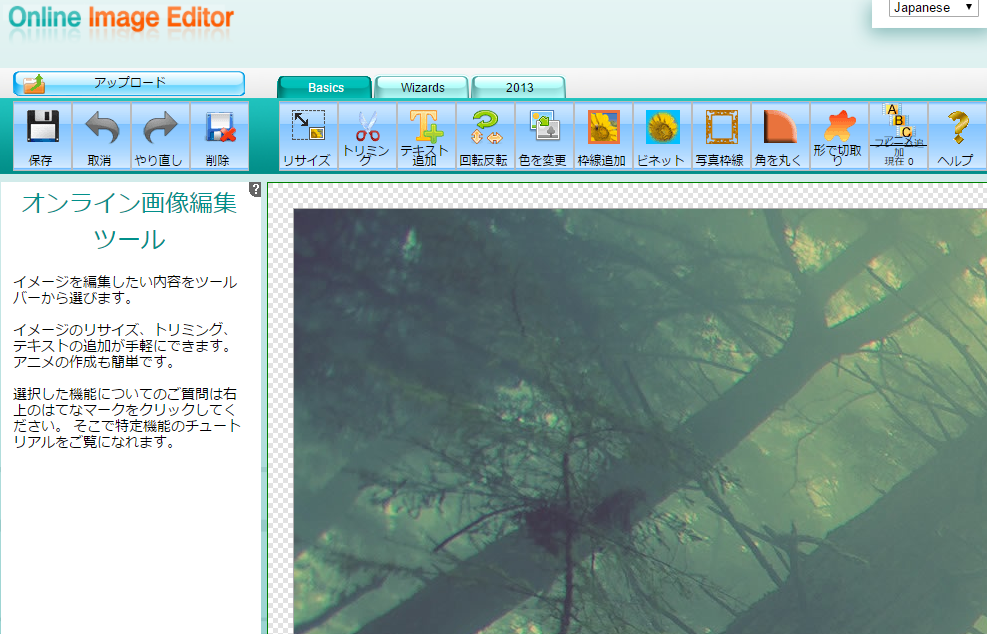
Task: Click the 選択した機能についてのご質問 paragraph
Action: (x=127, y=418)
